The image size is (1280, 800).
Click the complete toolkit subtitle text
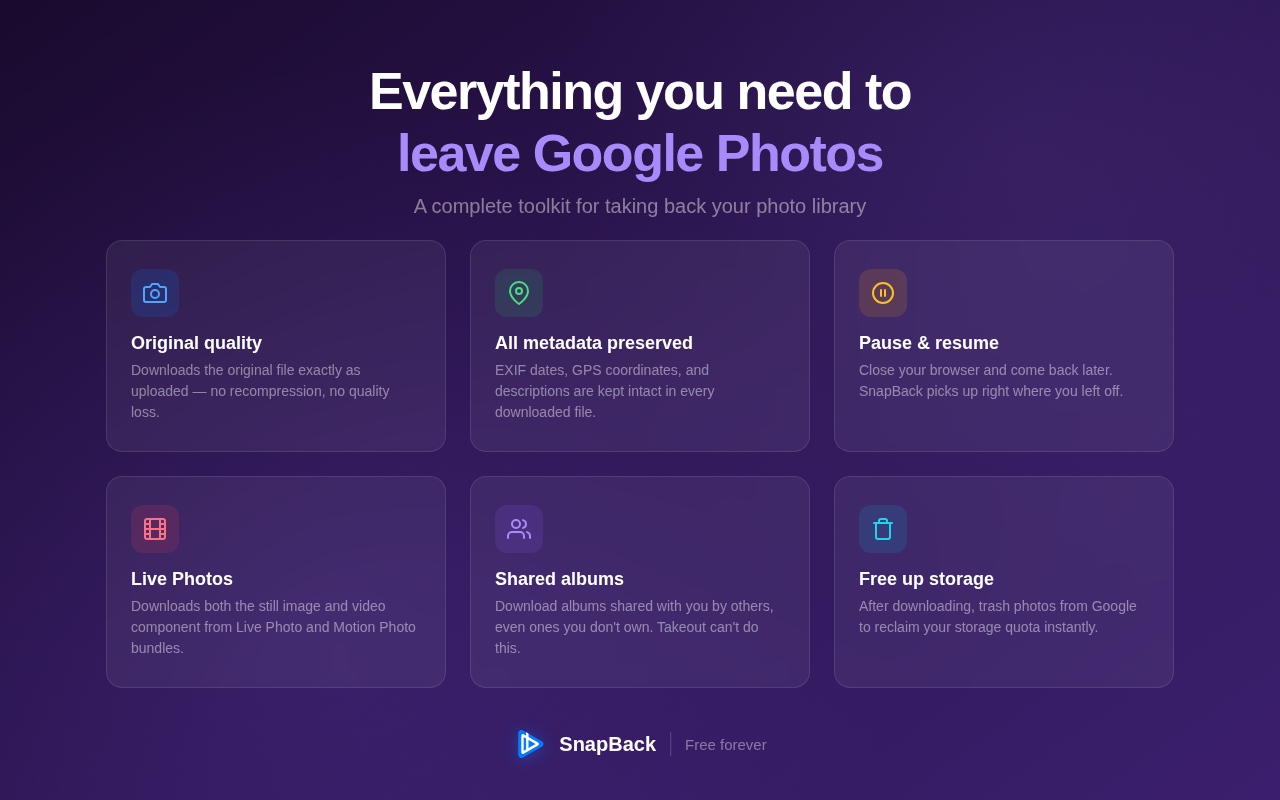coord(640,206)
